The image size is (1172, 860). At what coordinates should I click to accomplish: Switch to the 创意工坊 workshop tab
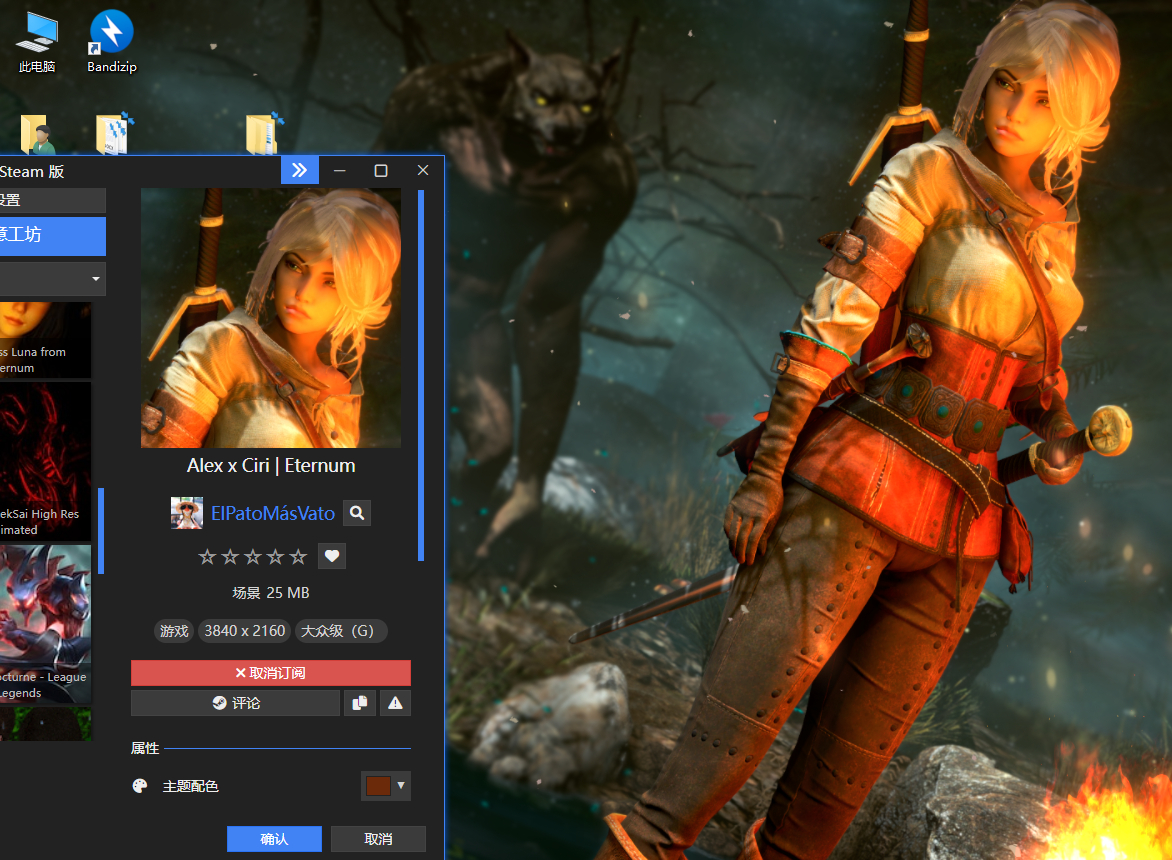[52, 235]
